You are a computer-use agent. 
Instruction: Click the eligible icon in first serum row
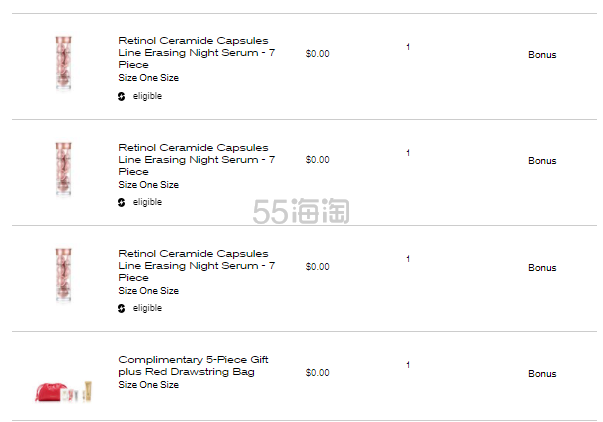tap(122, 97)
